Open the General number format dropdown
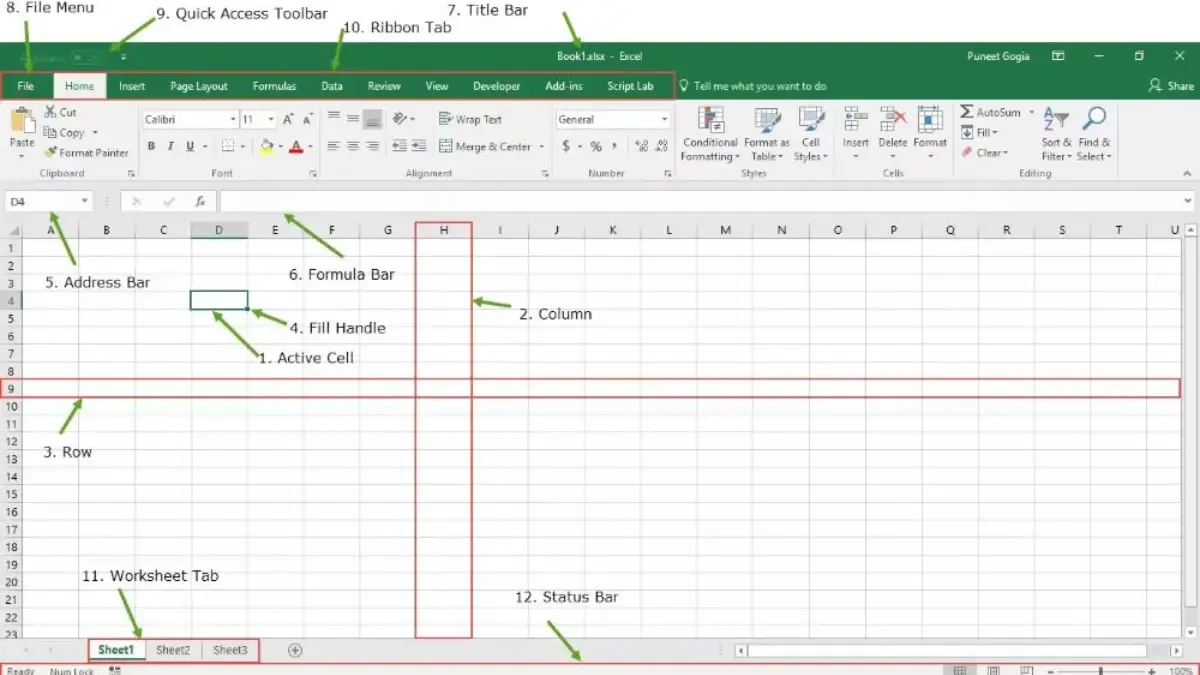Image resolution: width=1200 pixels, height=675 pixels. coord(664,119)
